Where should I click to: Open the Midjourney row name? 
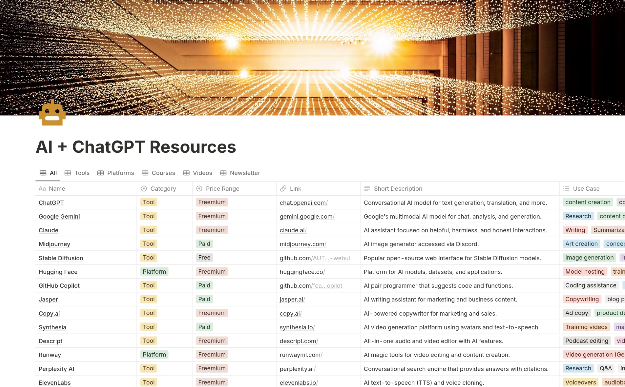tap(54, 244)
